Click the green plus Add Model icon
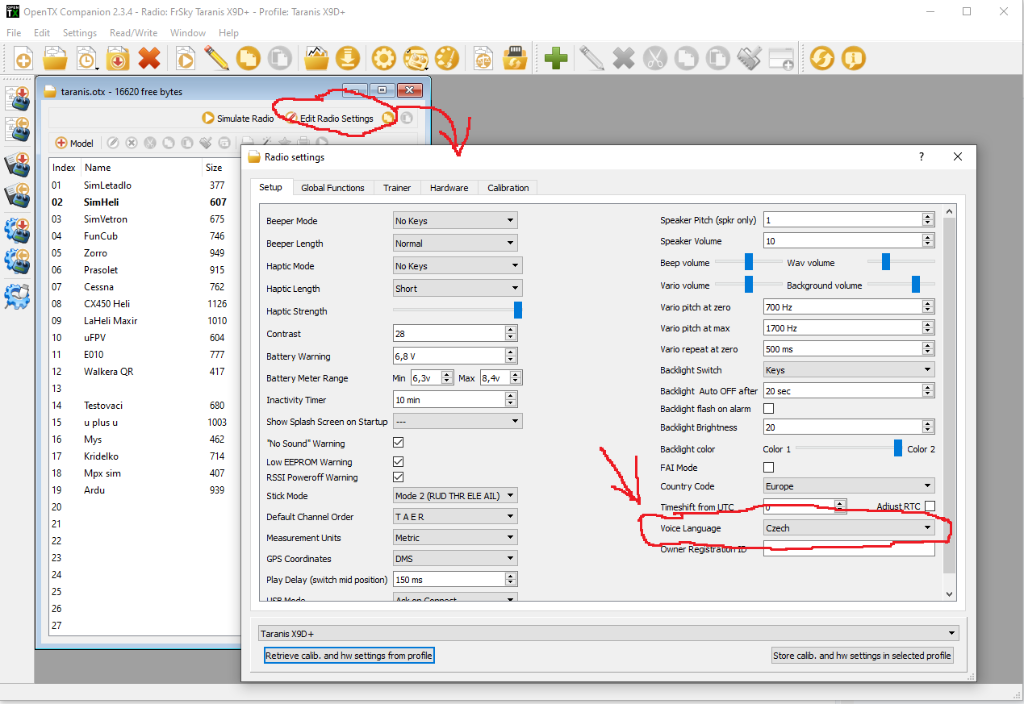 [x=556, y=58]
